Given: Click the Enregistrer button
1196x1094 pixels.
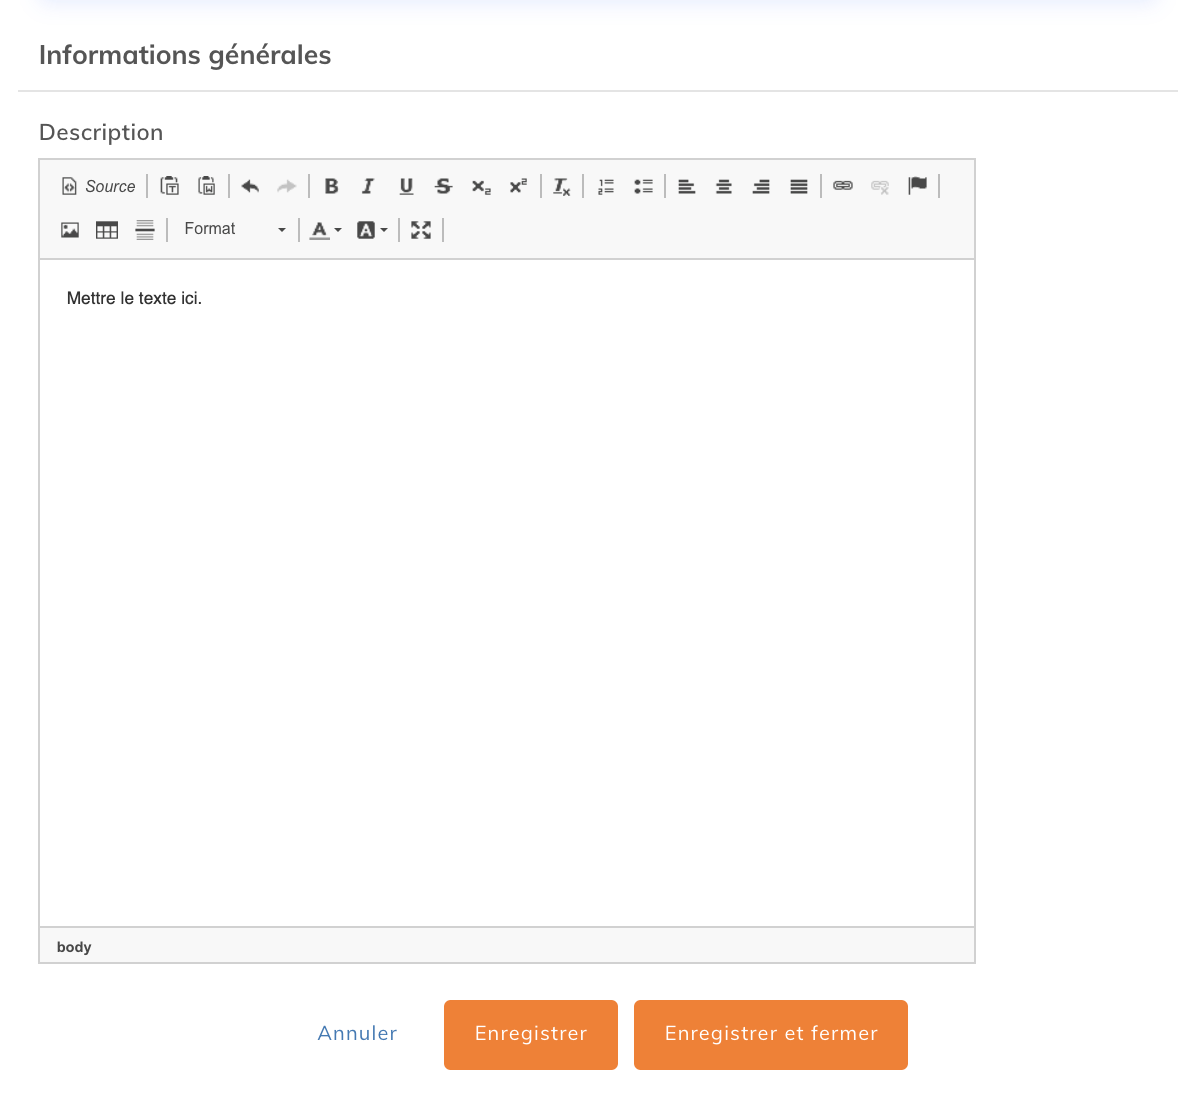Looking at the screenshot, I should (x=530, y=1034).
